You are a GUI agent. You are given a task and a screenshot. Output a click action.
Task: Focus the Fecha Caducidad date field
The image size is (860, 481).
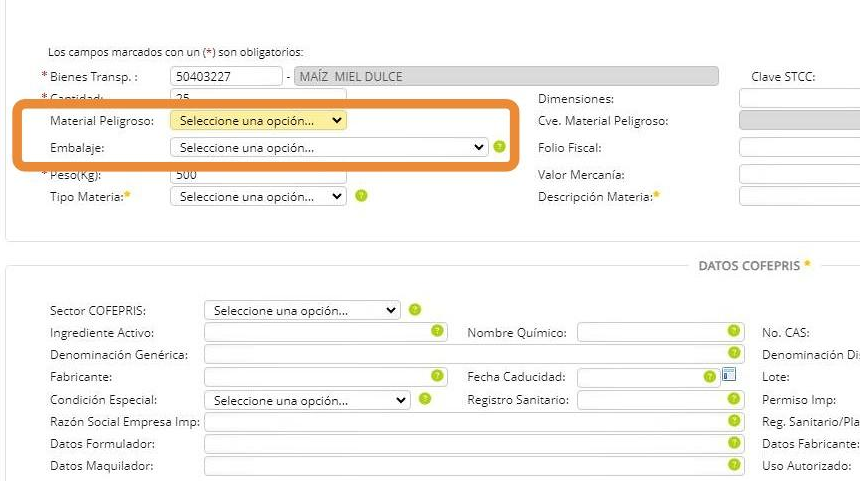640,377
